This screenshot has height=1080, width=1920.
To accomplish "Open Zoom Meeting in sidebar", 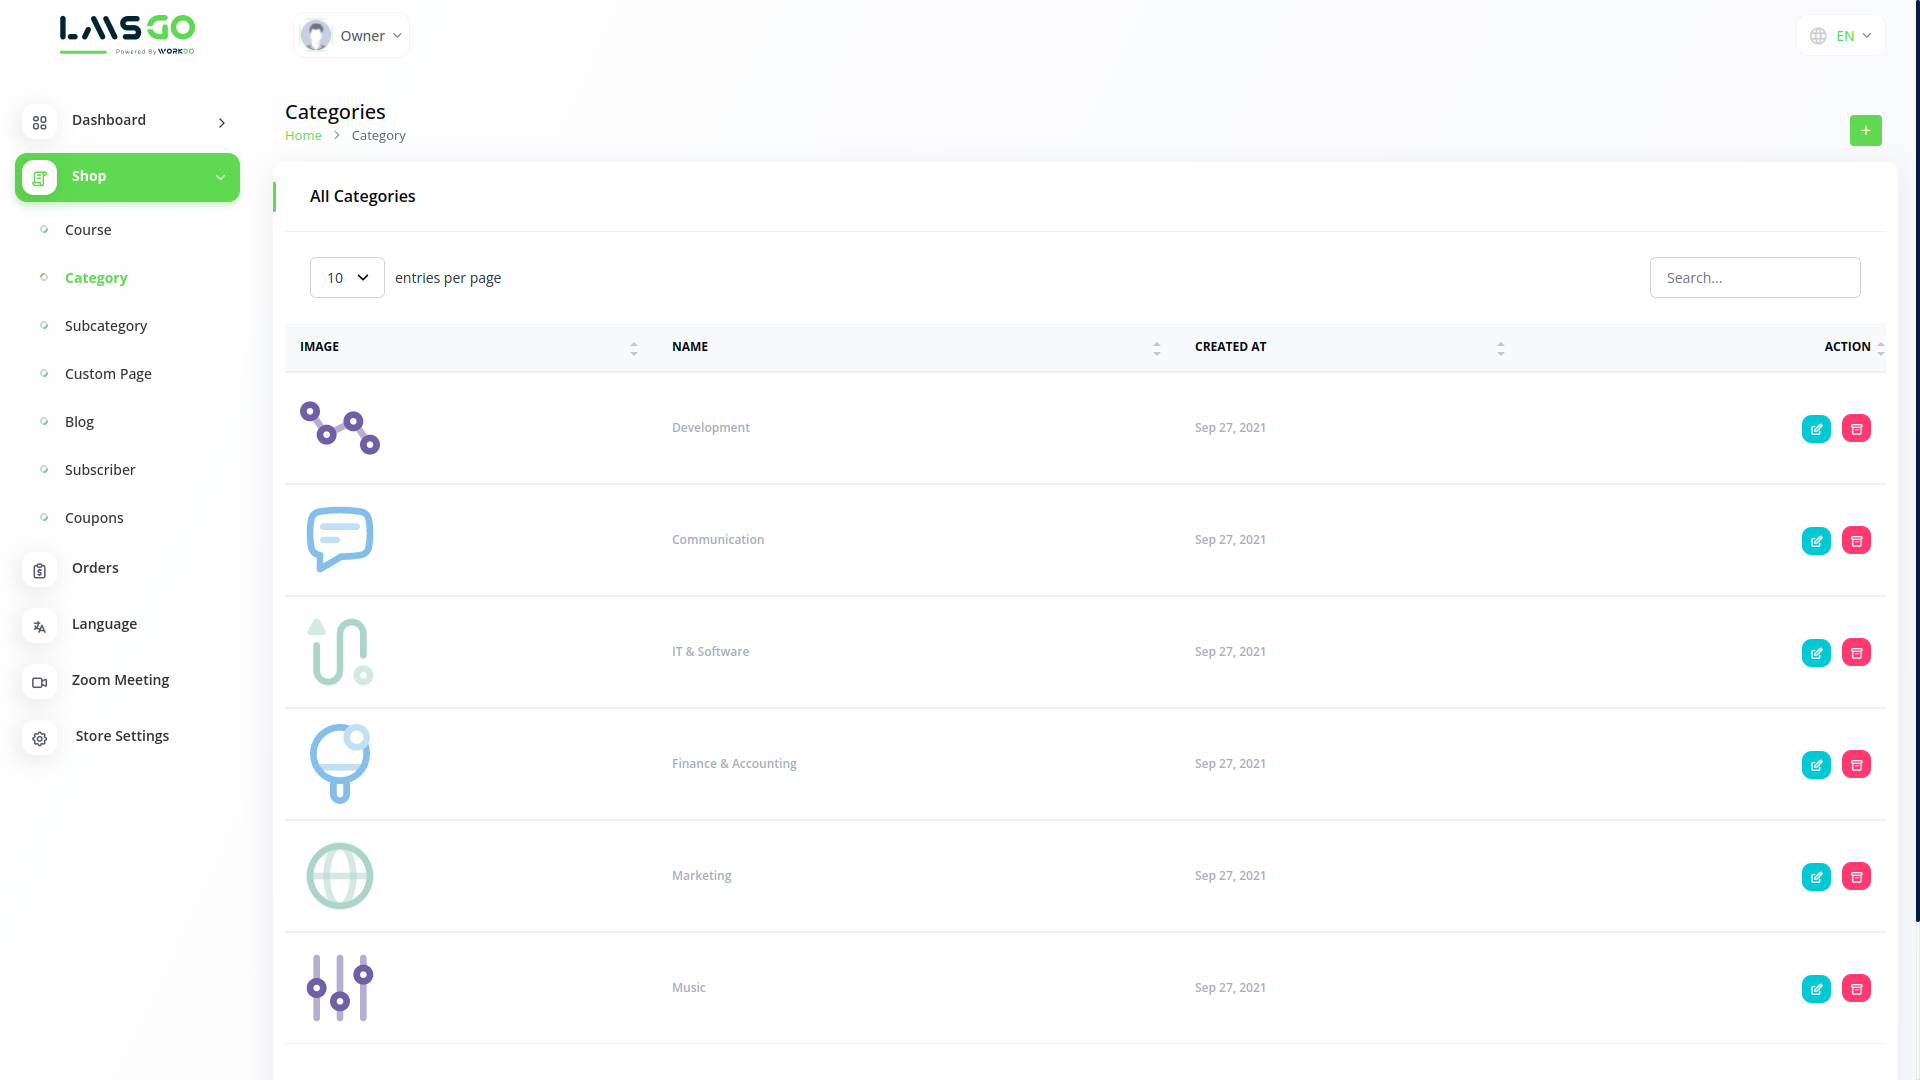I will tap(120, 680).
